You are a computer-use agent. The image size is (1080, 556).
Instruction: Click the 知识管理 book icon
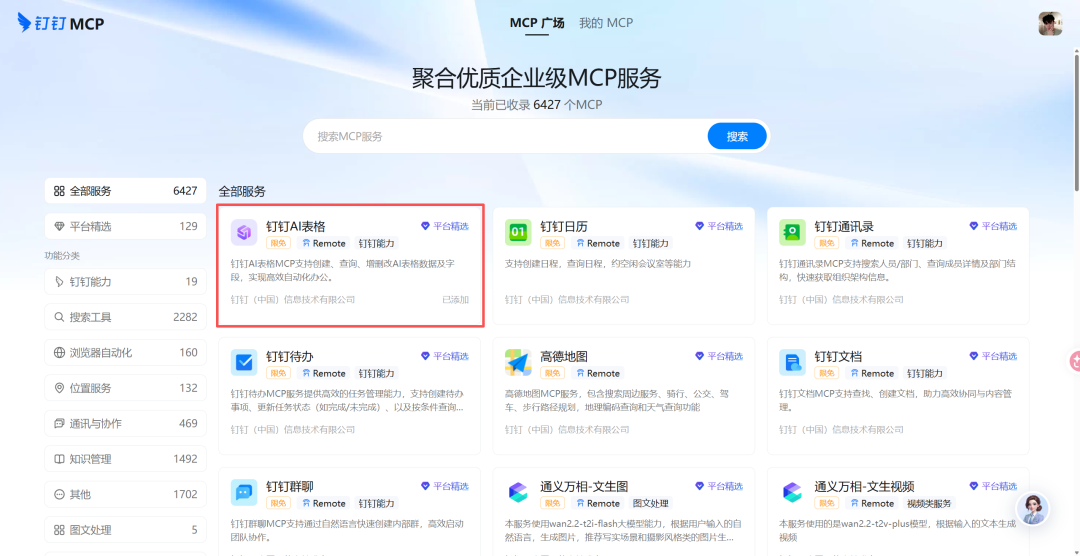click(x=59, y=459)
